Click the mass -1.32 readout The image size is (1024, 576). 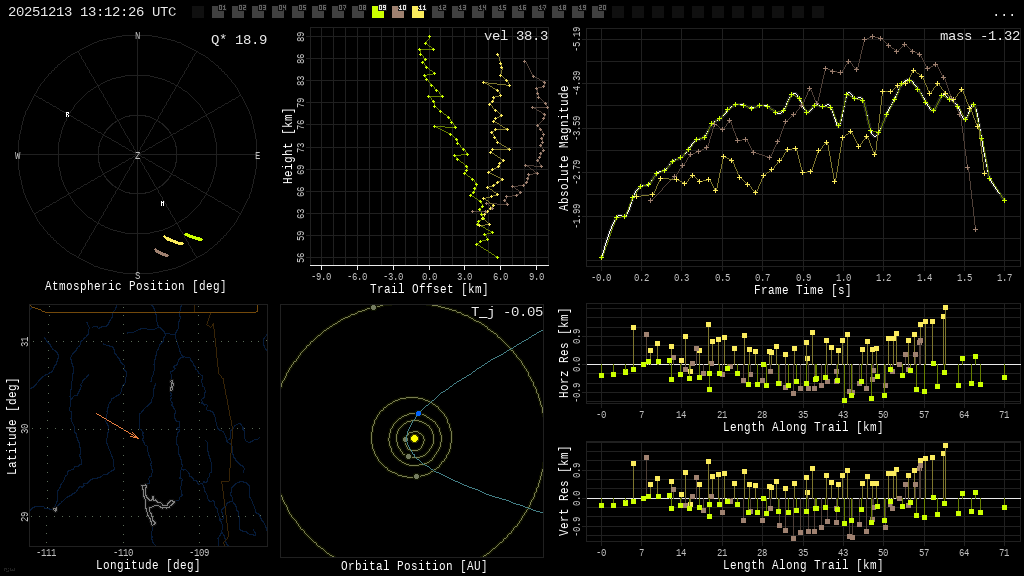(979, 36)
